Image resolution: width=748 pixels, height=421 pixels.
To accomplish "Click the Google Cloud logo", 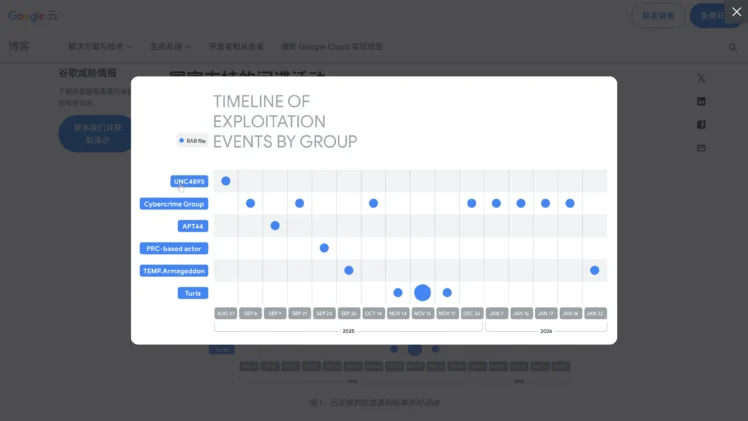I will tap(33, 15).
